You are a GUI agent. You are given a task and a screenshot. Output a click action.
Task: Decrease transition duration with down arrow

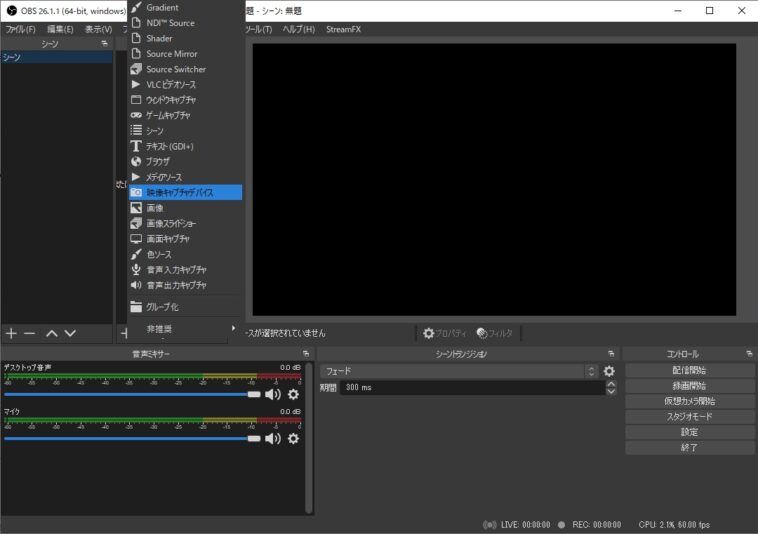coord(612,391)
